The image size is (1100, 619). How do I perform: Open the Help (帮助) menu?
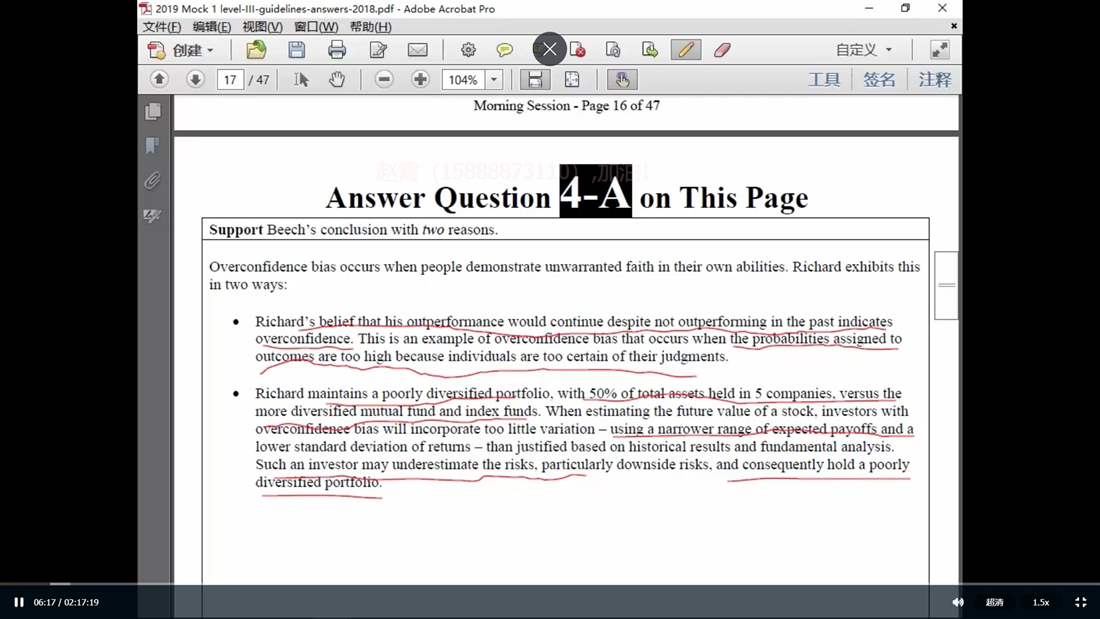point(370,27)
